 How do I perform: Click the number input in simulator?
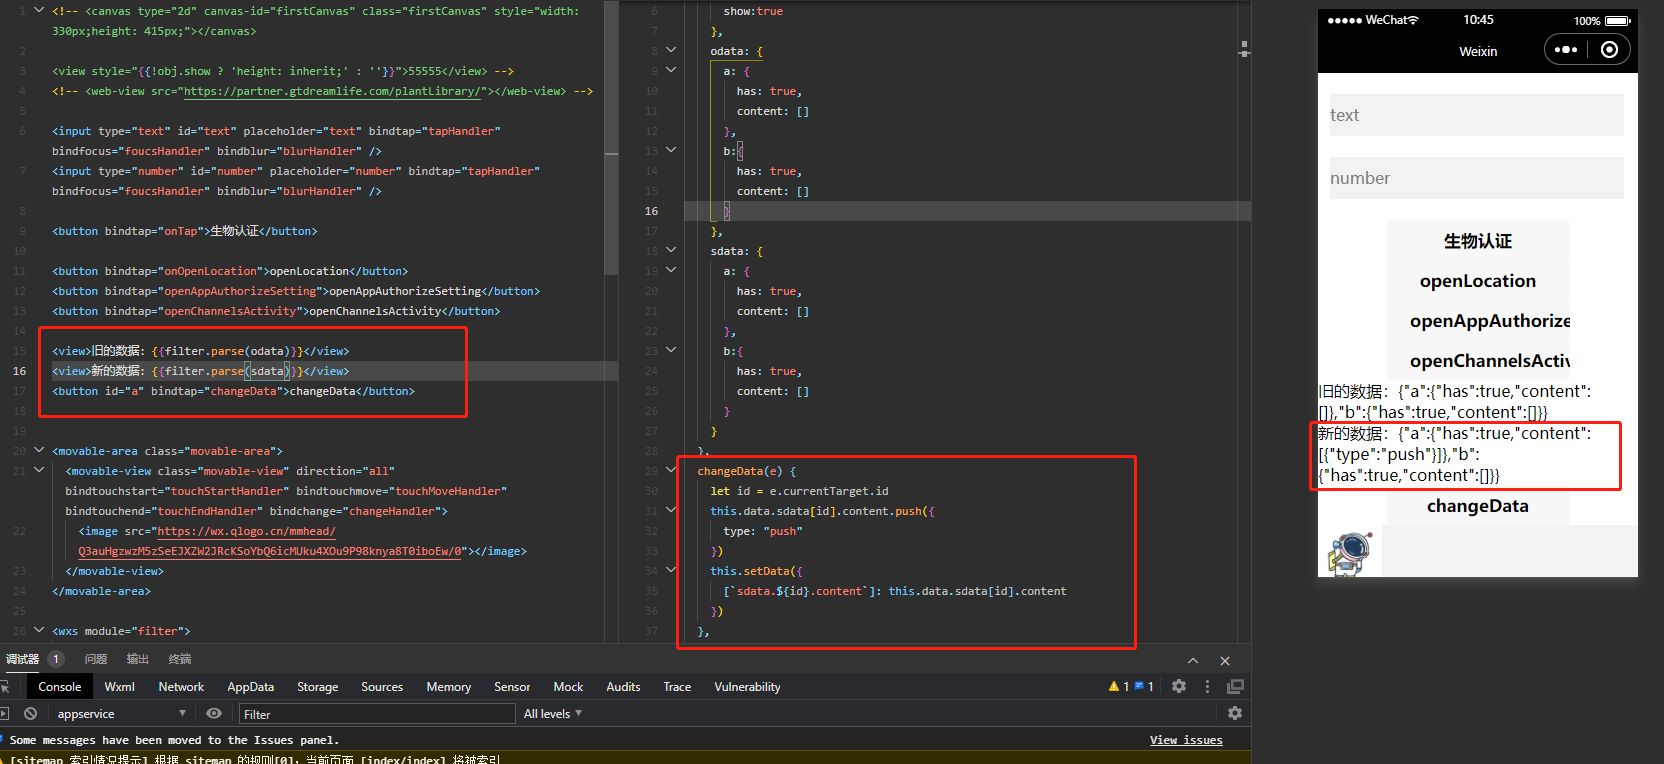click(1477, 178)
